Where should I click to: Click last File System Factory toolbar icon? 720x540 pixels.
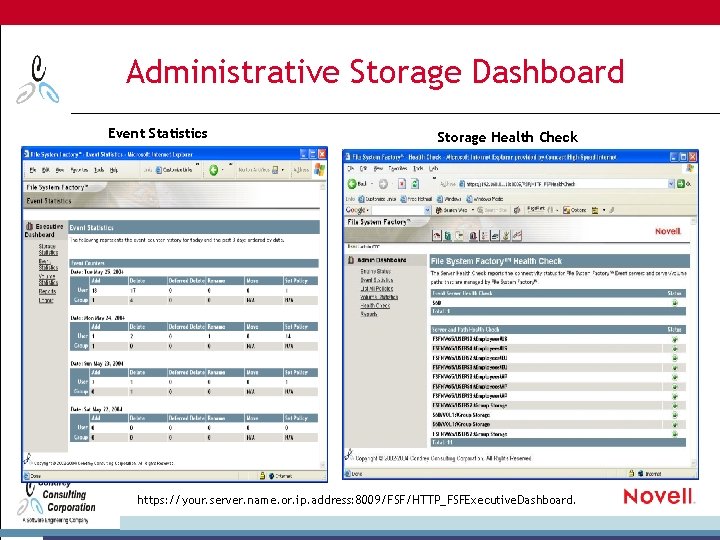pyautogui.click(x=517, y=236)
